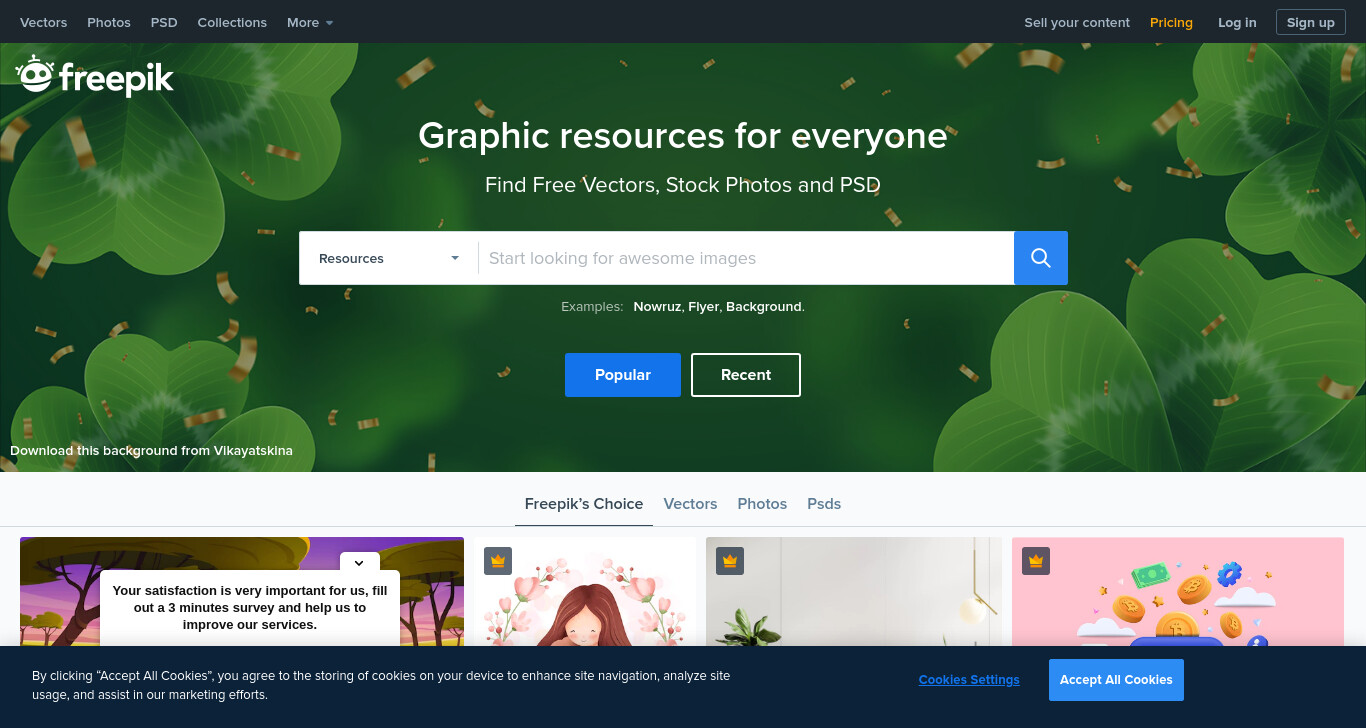Click crown premium badge on bitcoin illustration
The image size is (1366, 728).
[1036, 561]
